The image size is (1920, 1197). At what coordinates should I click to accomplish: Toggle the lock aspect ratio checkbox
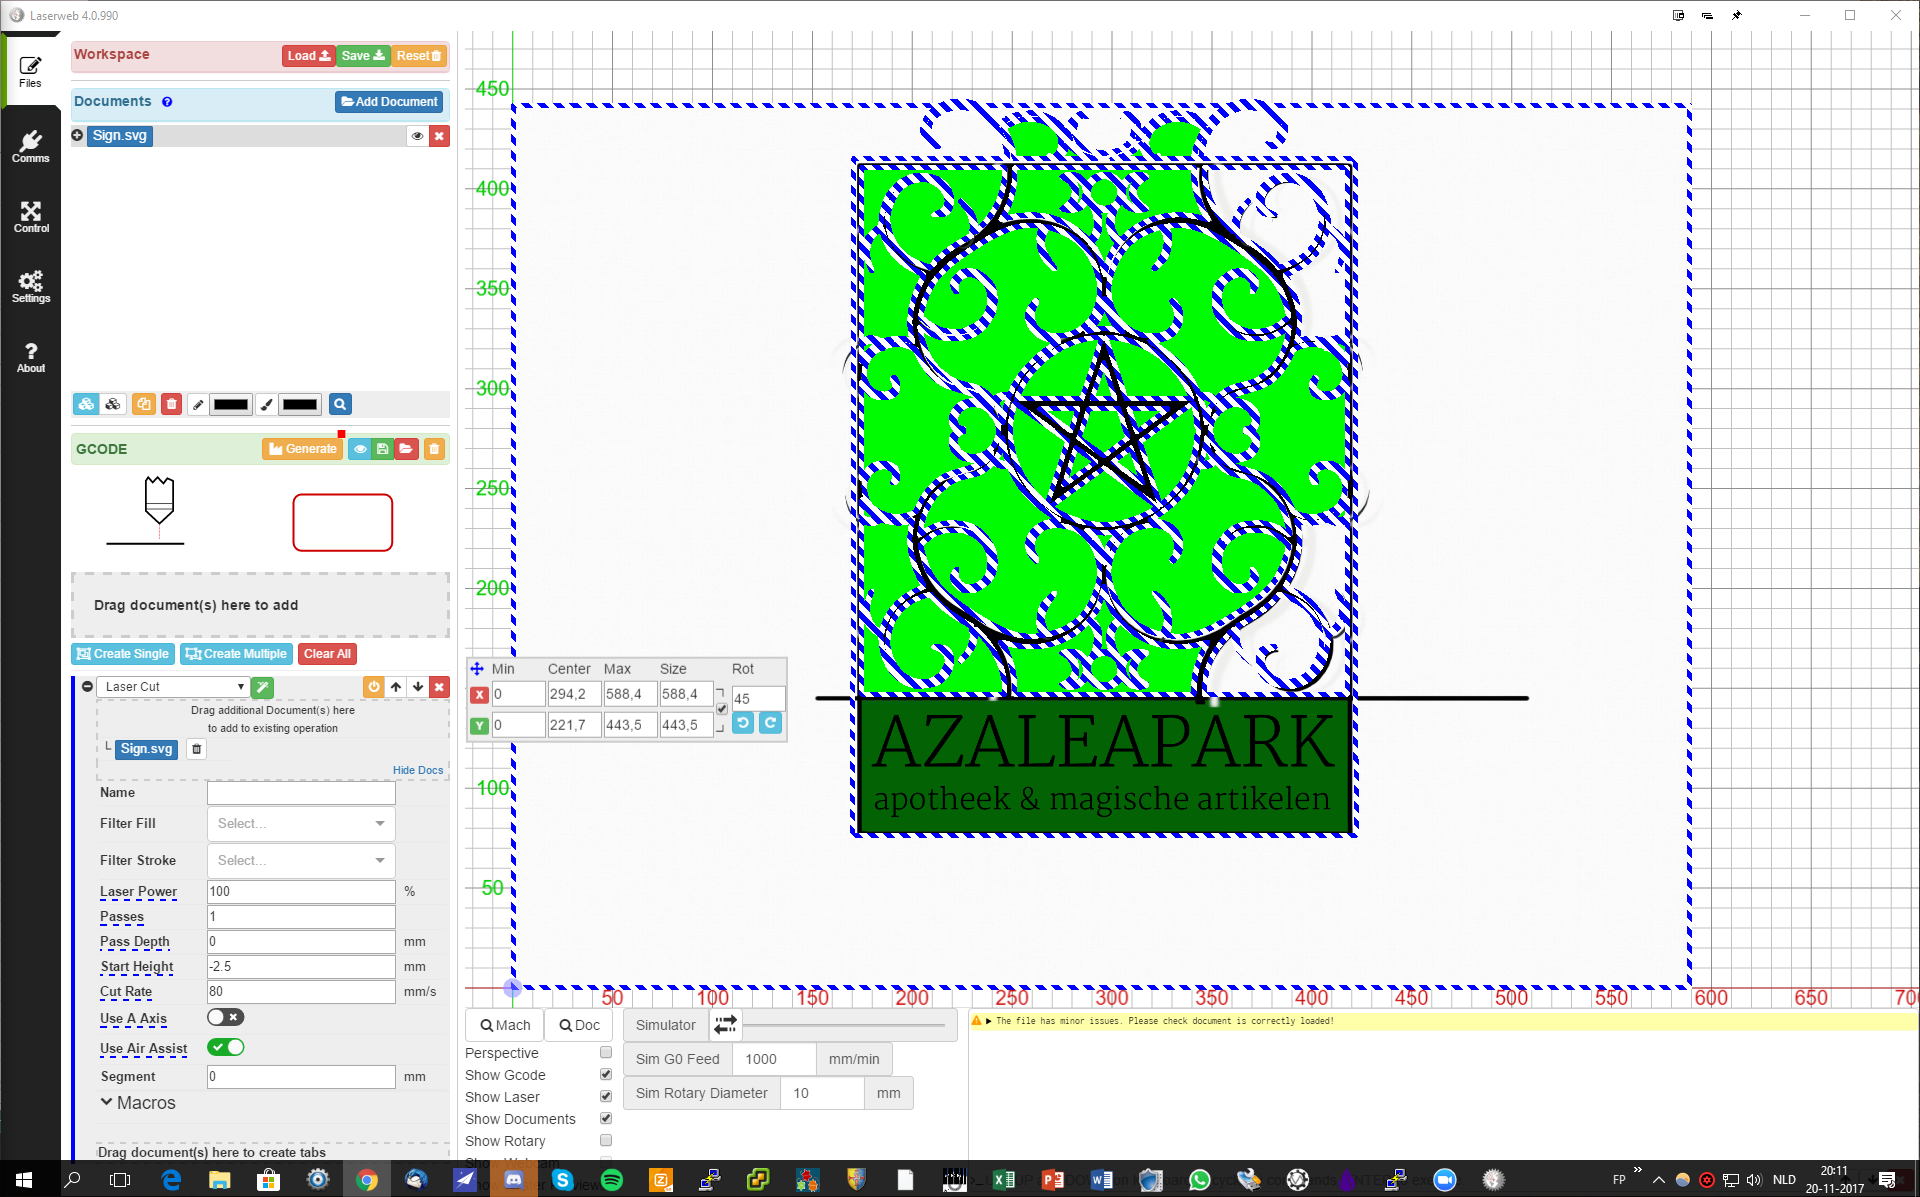coord(722,709)
